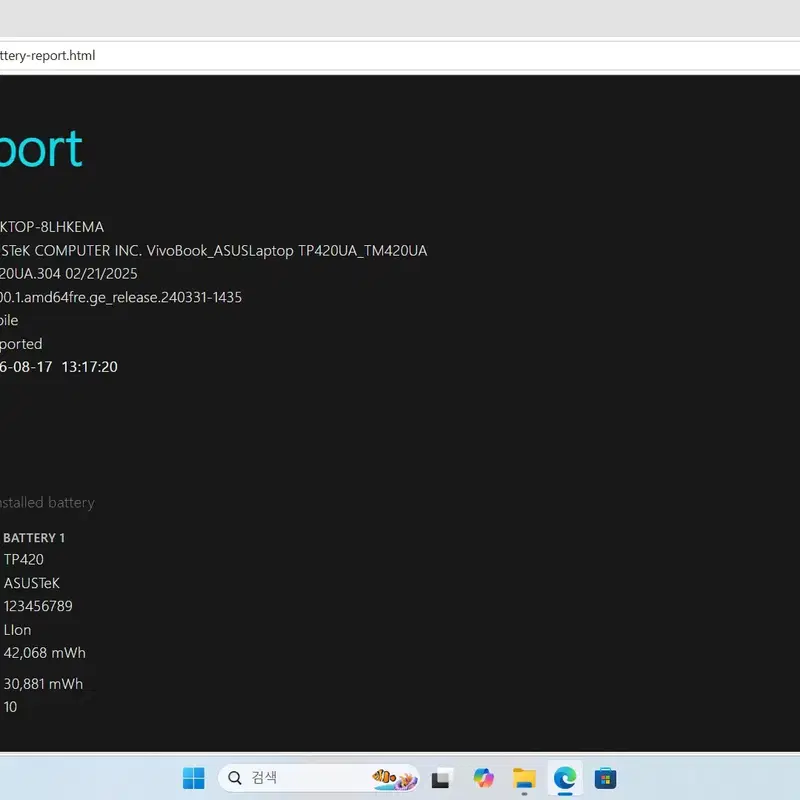Select the full charge capacity 30,881 mWh
Screen dimensions: 800x800
[43, 684]
